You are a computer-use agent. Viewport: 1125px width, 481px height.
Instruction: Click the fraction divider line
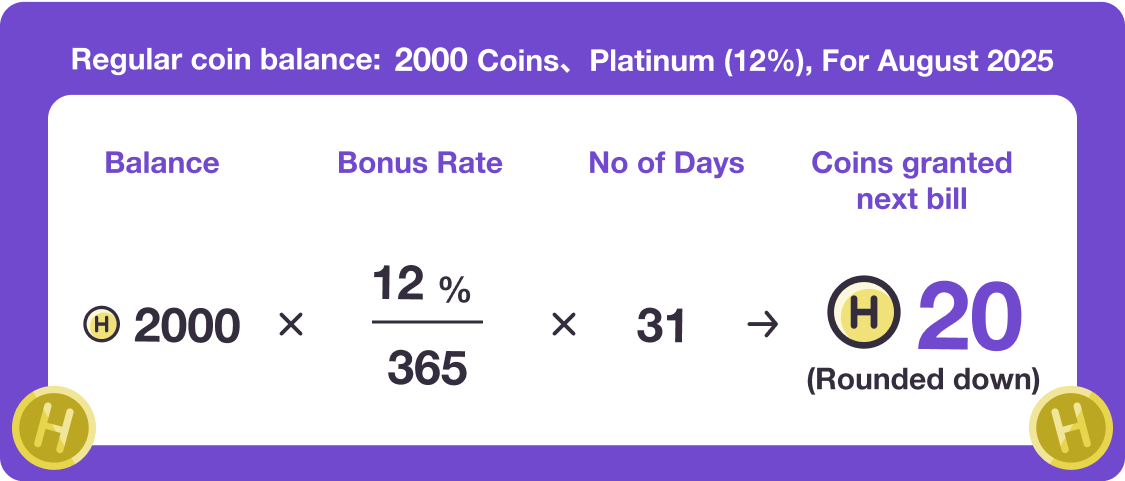[x=427, y=322]
